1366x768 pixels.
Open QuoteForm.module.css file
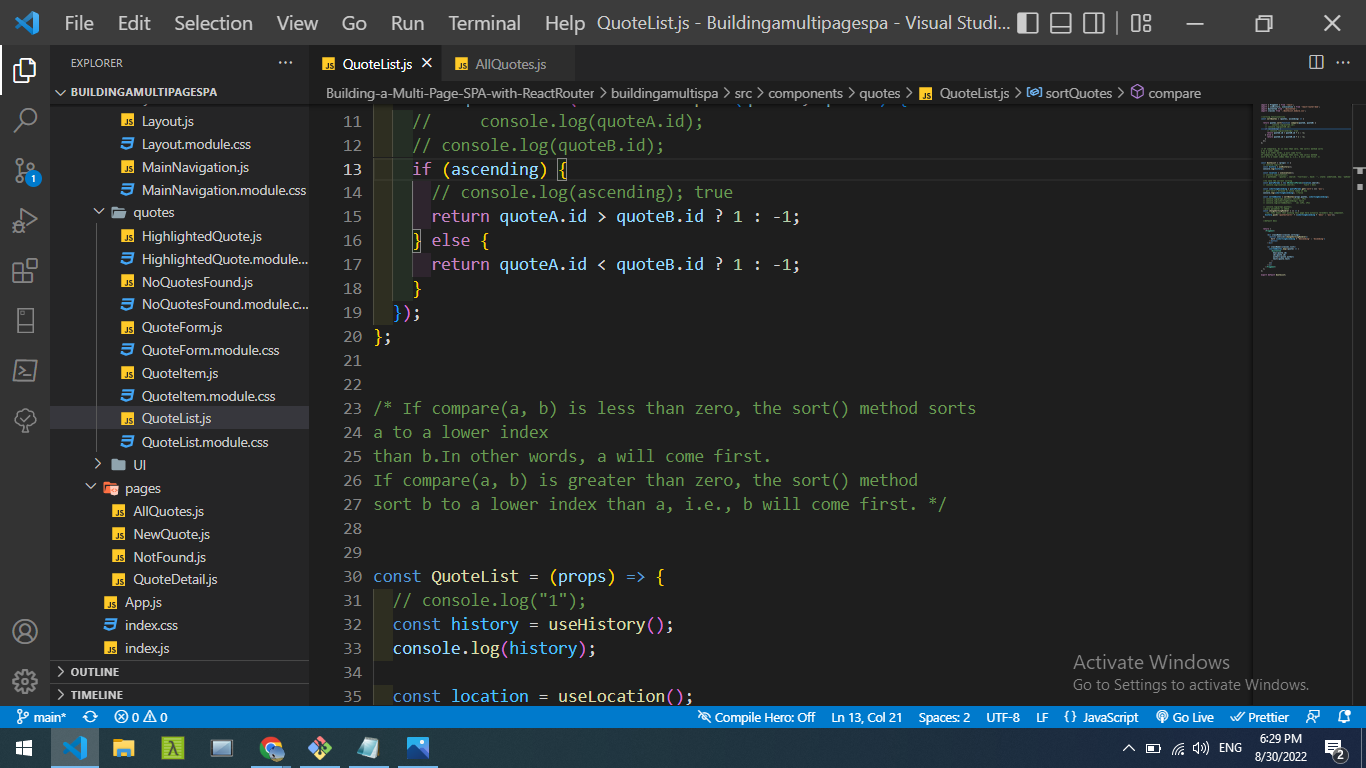210,351
